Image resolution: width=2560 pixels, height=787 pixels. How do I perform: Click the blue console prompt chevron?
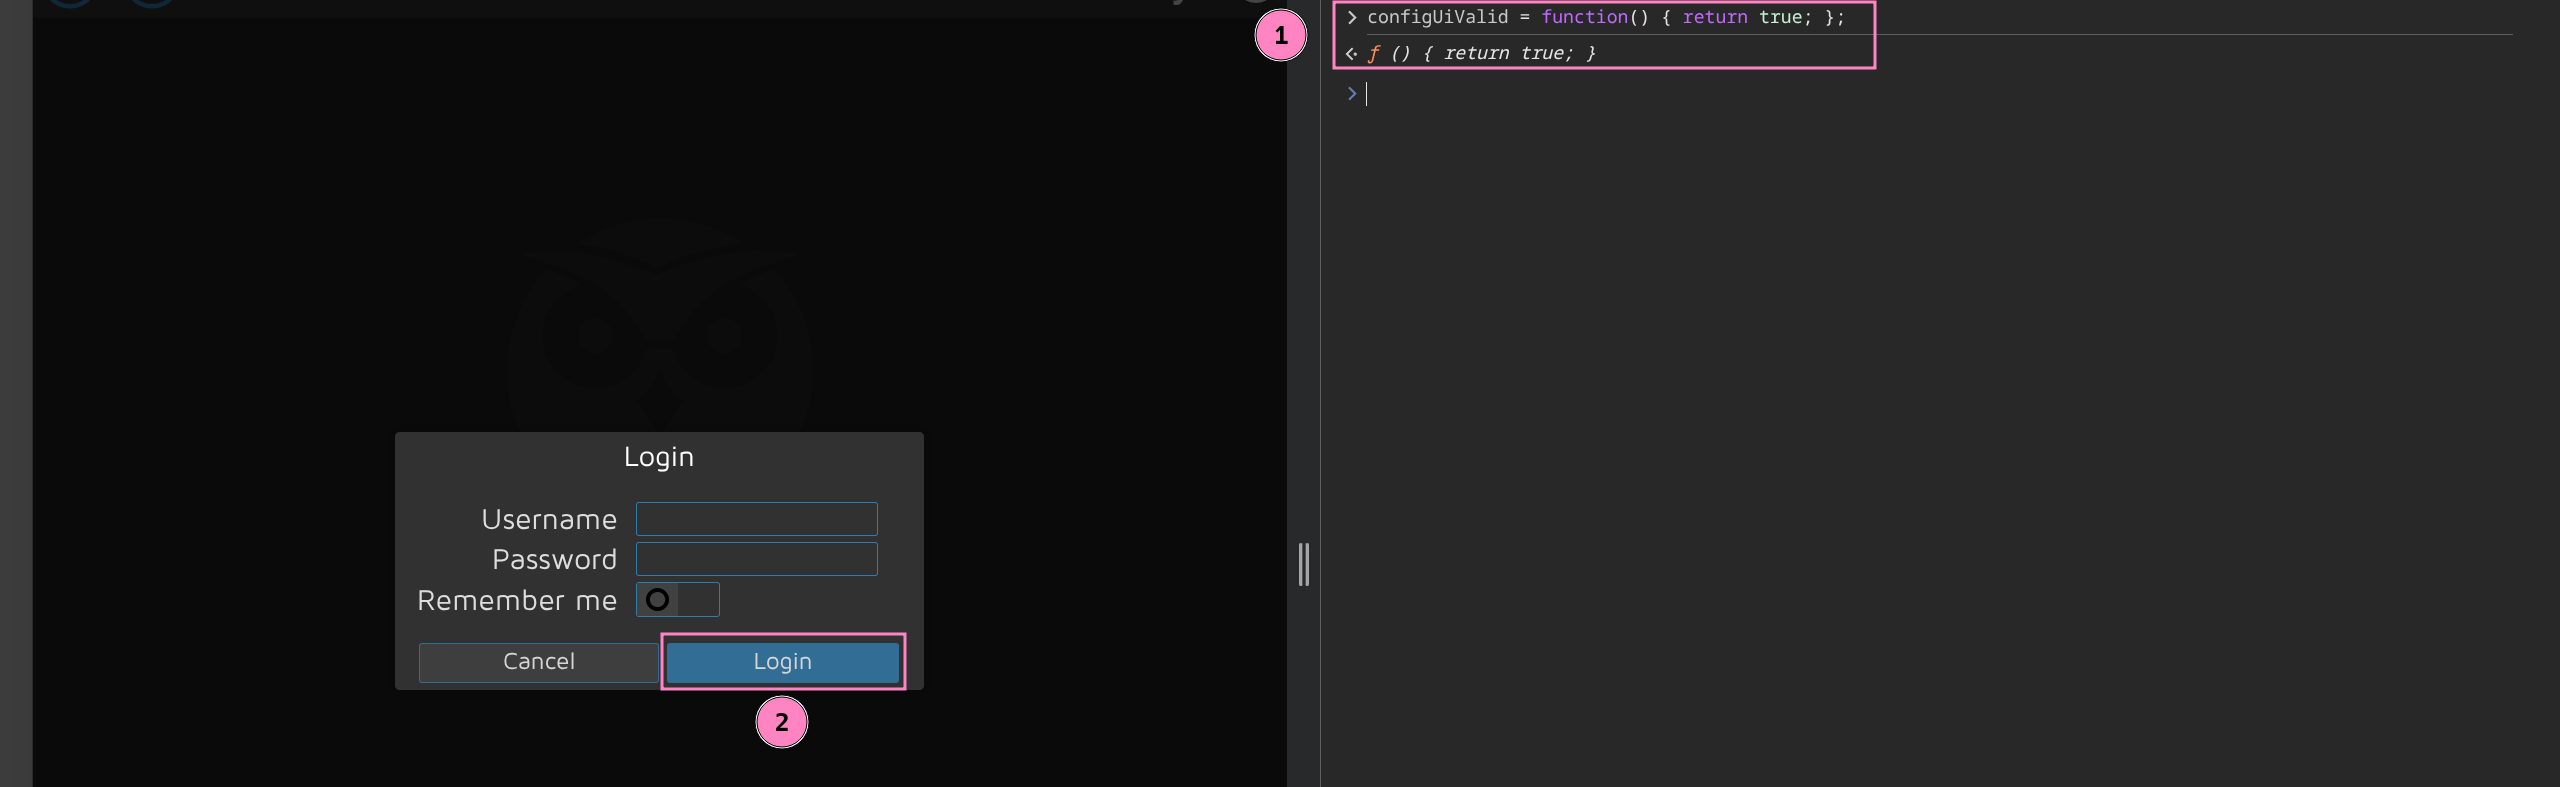pos(1352,94)
